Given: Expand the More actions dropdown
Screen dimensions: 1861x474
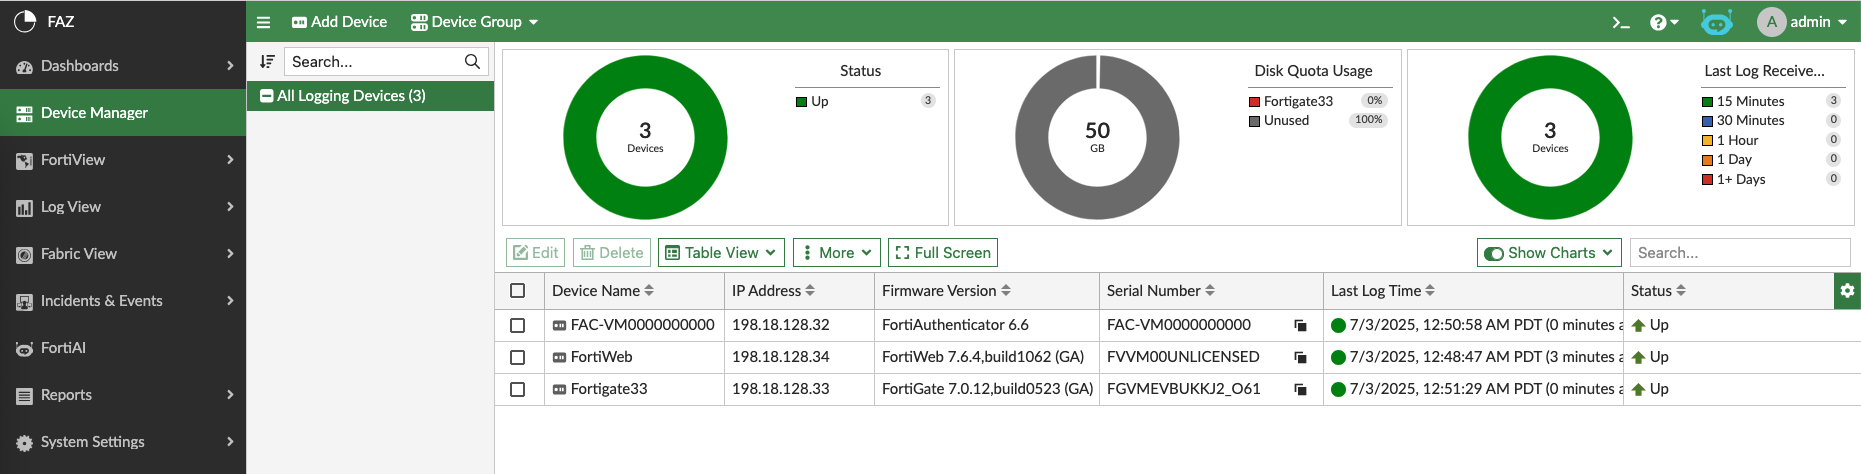Looking at the screenshot, I should [836, 253].
